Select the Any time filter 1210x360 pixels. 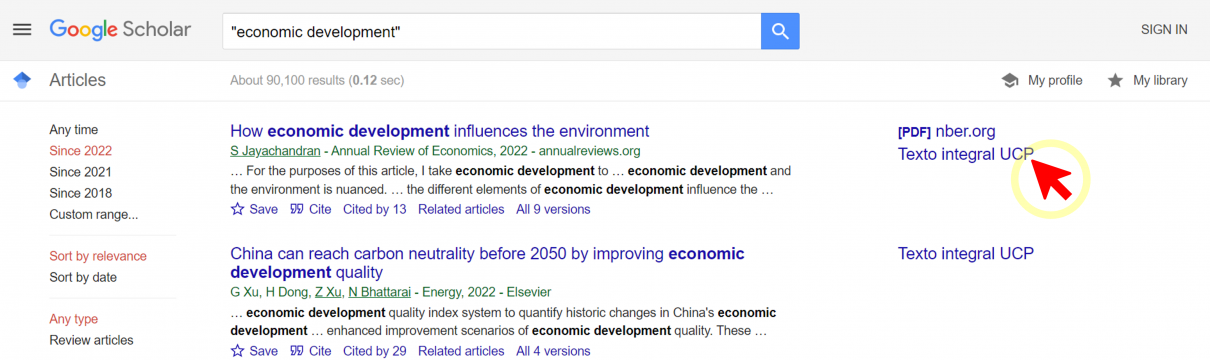click(x=74, y=130)
